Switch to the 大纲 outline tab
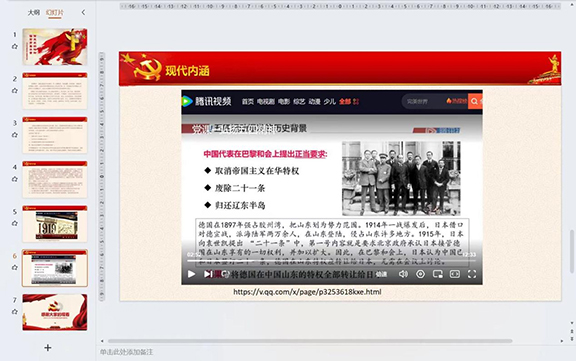This screenshot has height=361, width=576. click(34, 12)
